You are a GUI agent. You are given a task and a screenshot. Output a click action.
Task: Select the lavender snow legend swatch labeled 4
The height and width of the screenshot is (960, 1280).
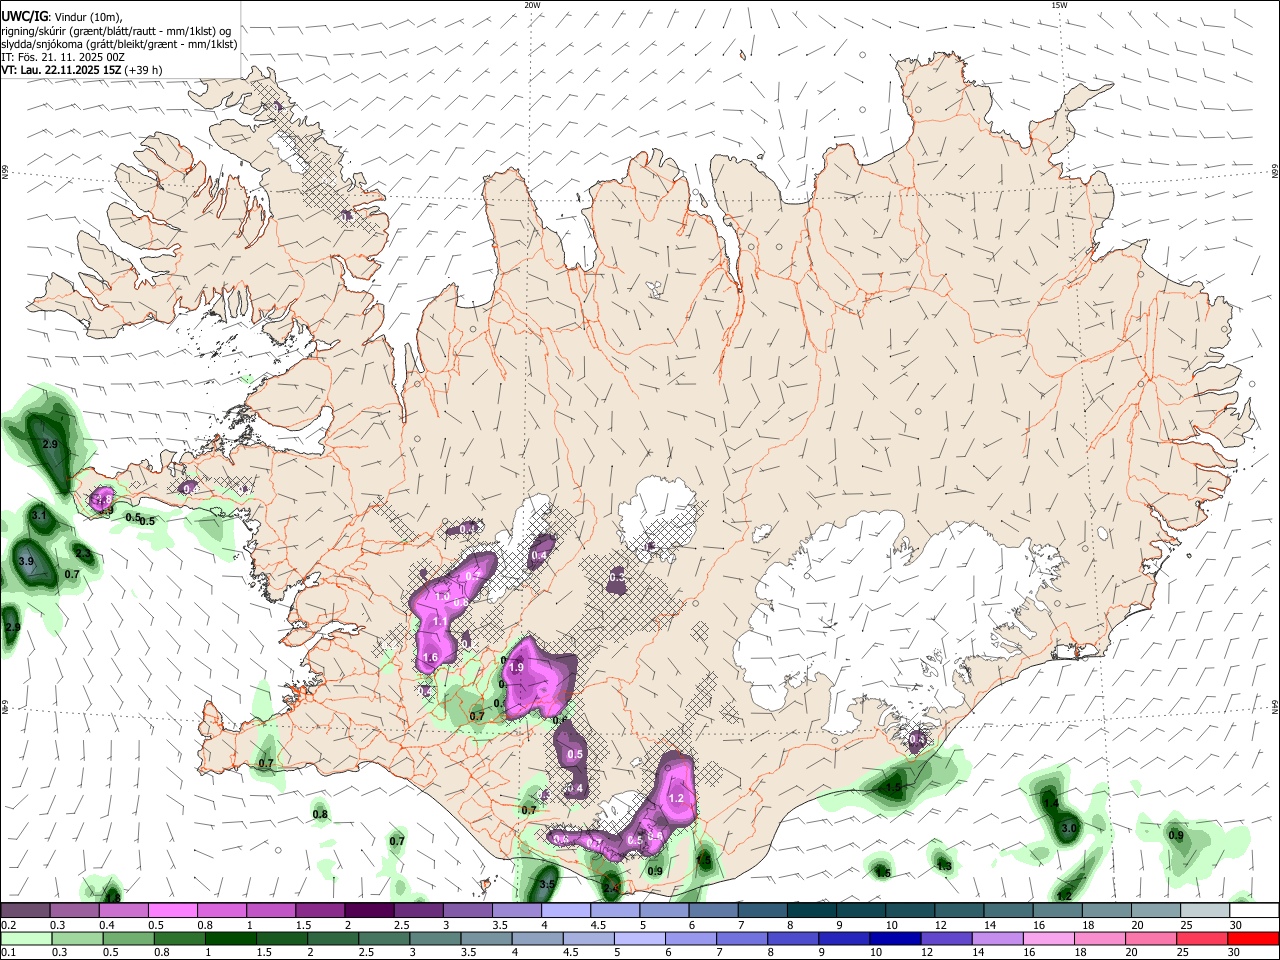point(565,910)
